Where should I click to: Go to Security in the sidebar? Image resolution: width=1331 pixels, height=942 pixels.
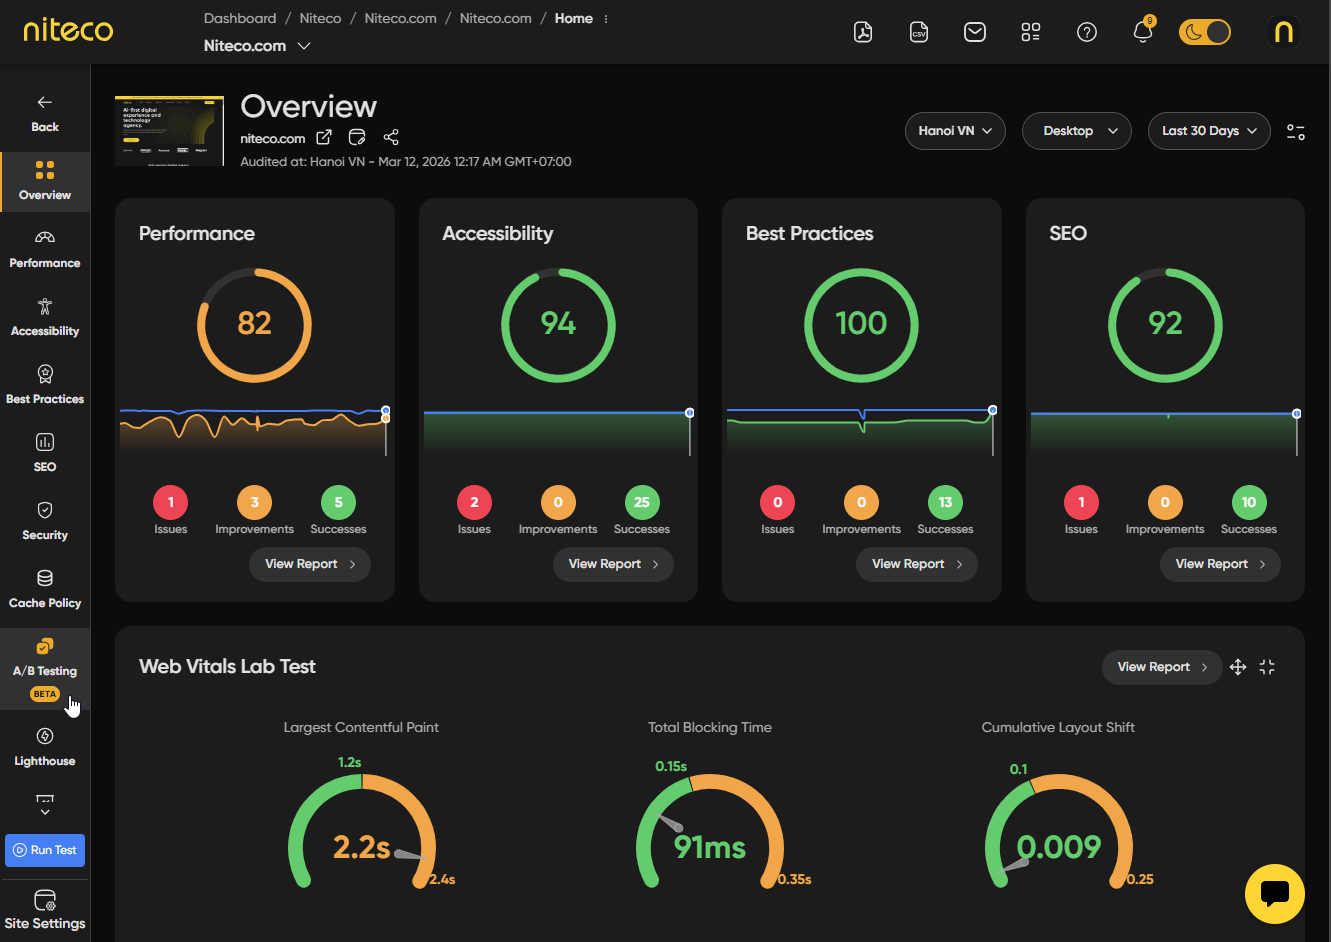45,521
